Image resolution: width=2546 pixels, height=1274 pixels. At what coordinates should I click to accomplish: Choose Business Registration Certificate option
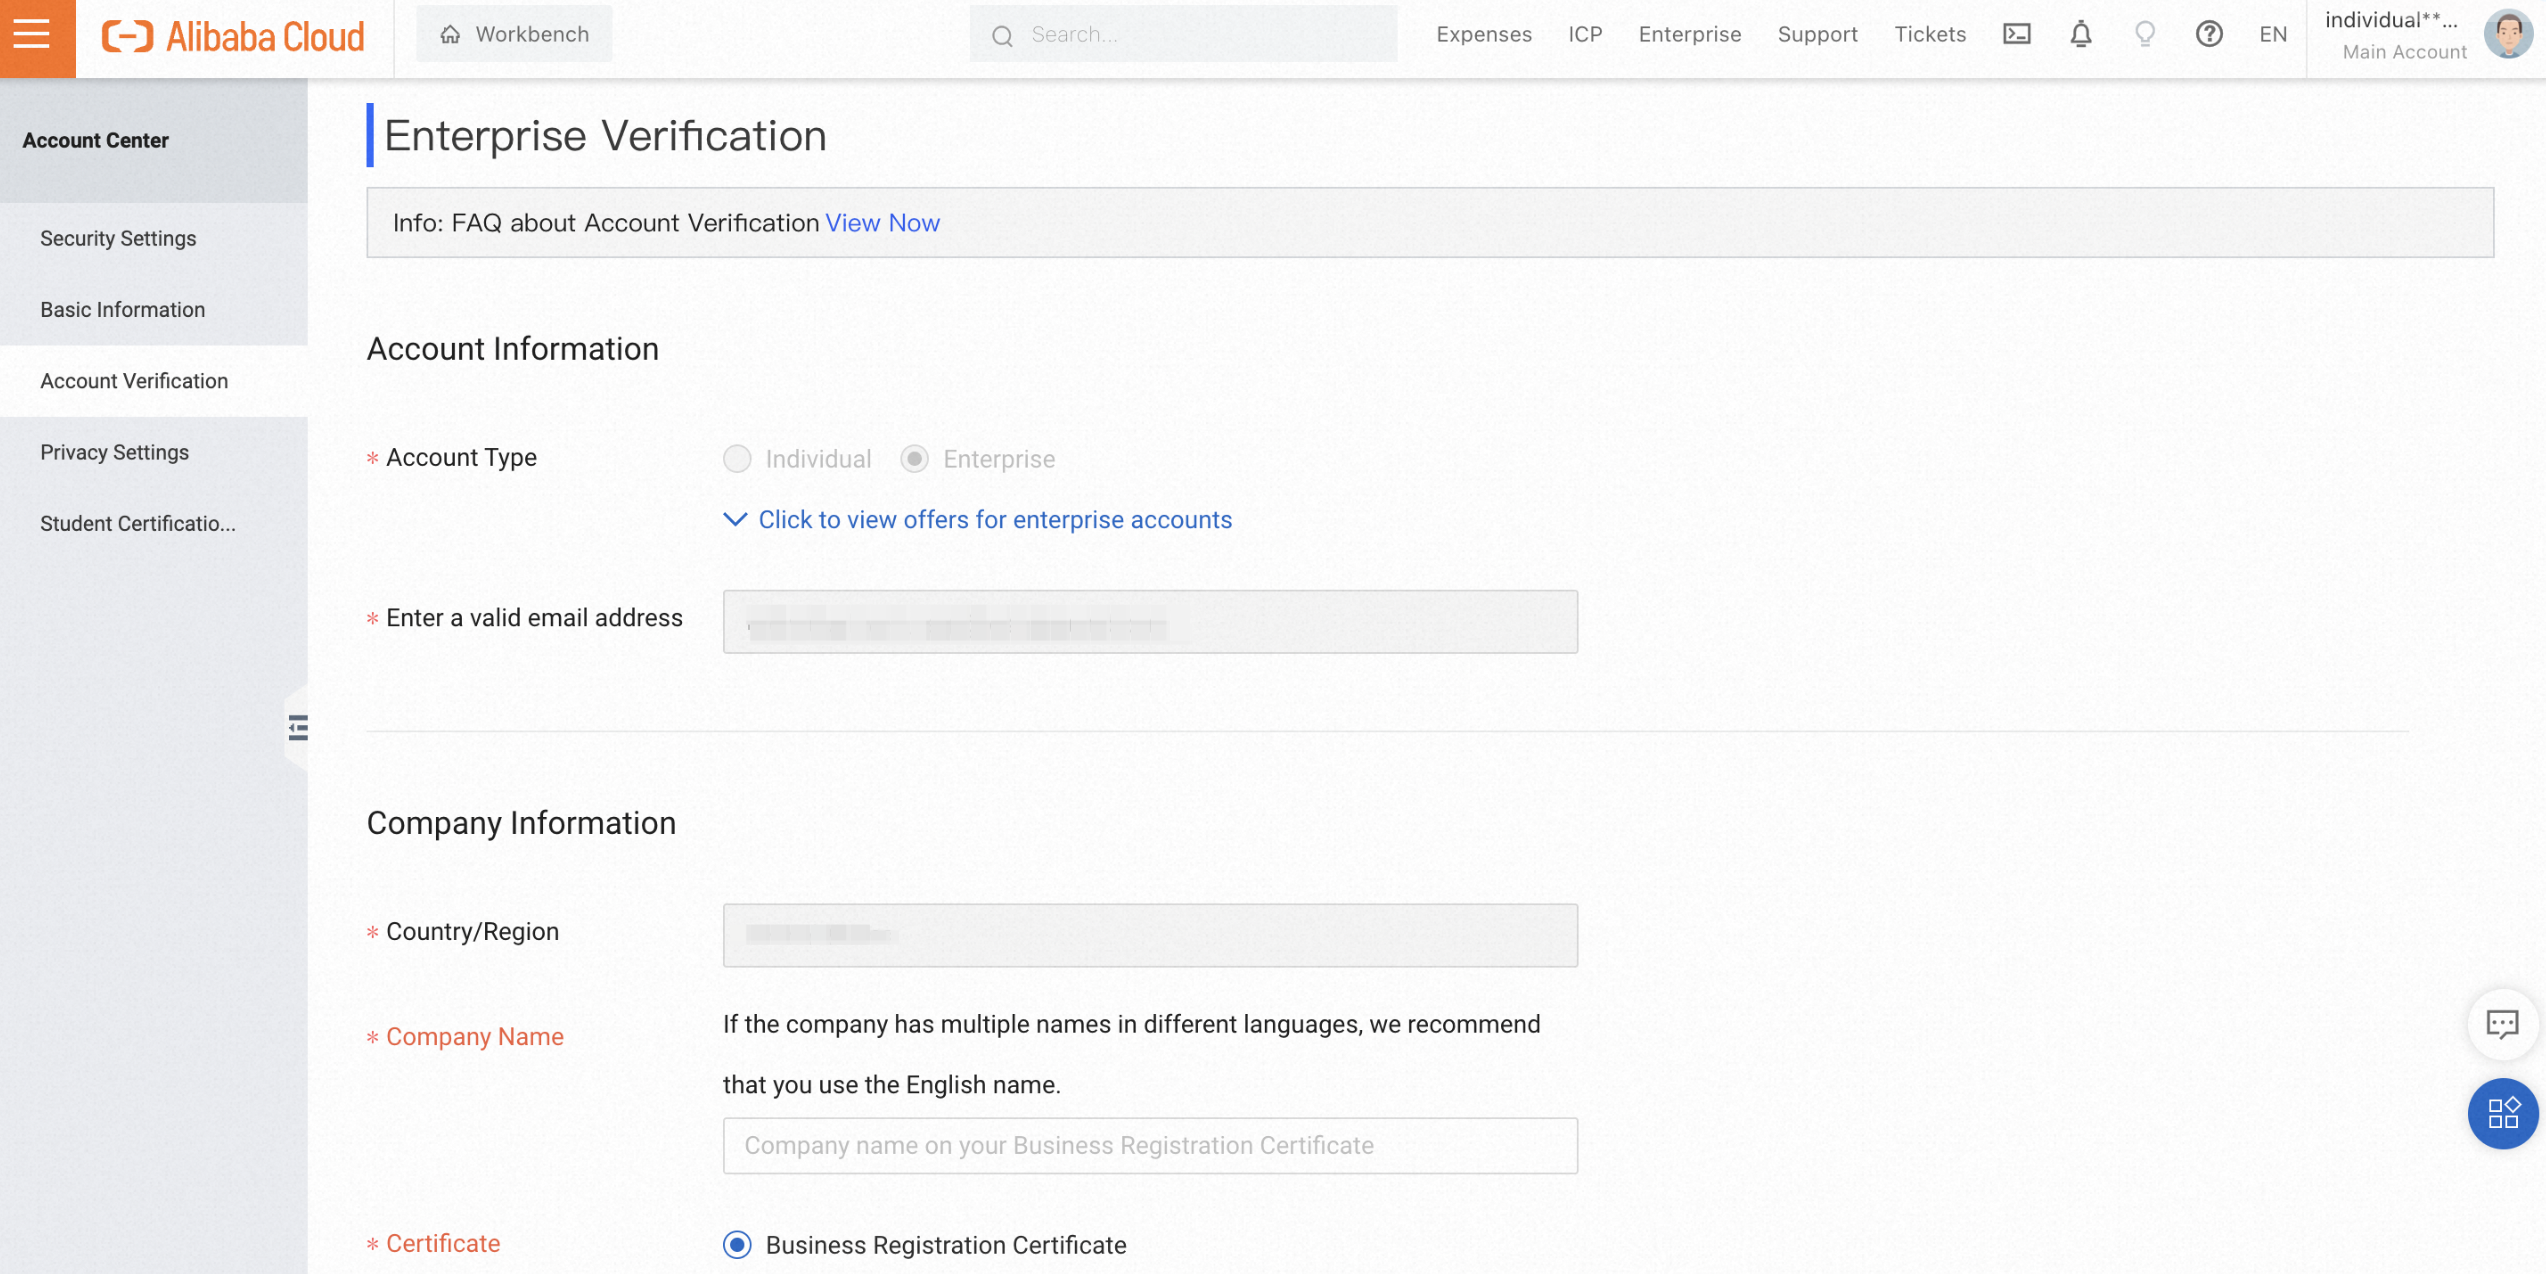pyautogui.click(x=737, y=1245)
